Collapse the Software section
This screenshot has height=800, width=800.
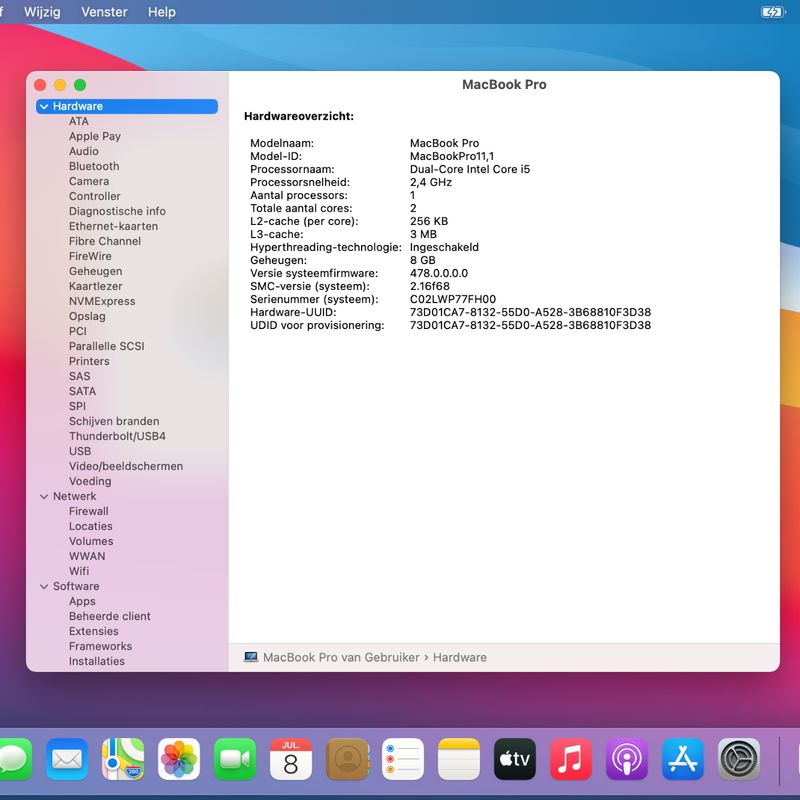point(44,586)
